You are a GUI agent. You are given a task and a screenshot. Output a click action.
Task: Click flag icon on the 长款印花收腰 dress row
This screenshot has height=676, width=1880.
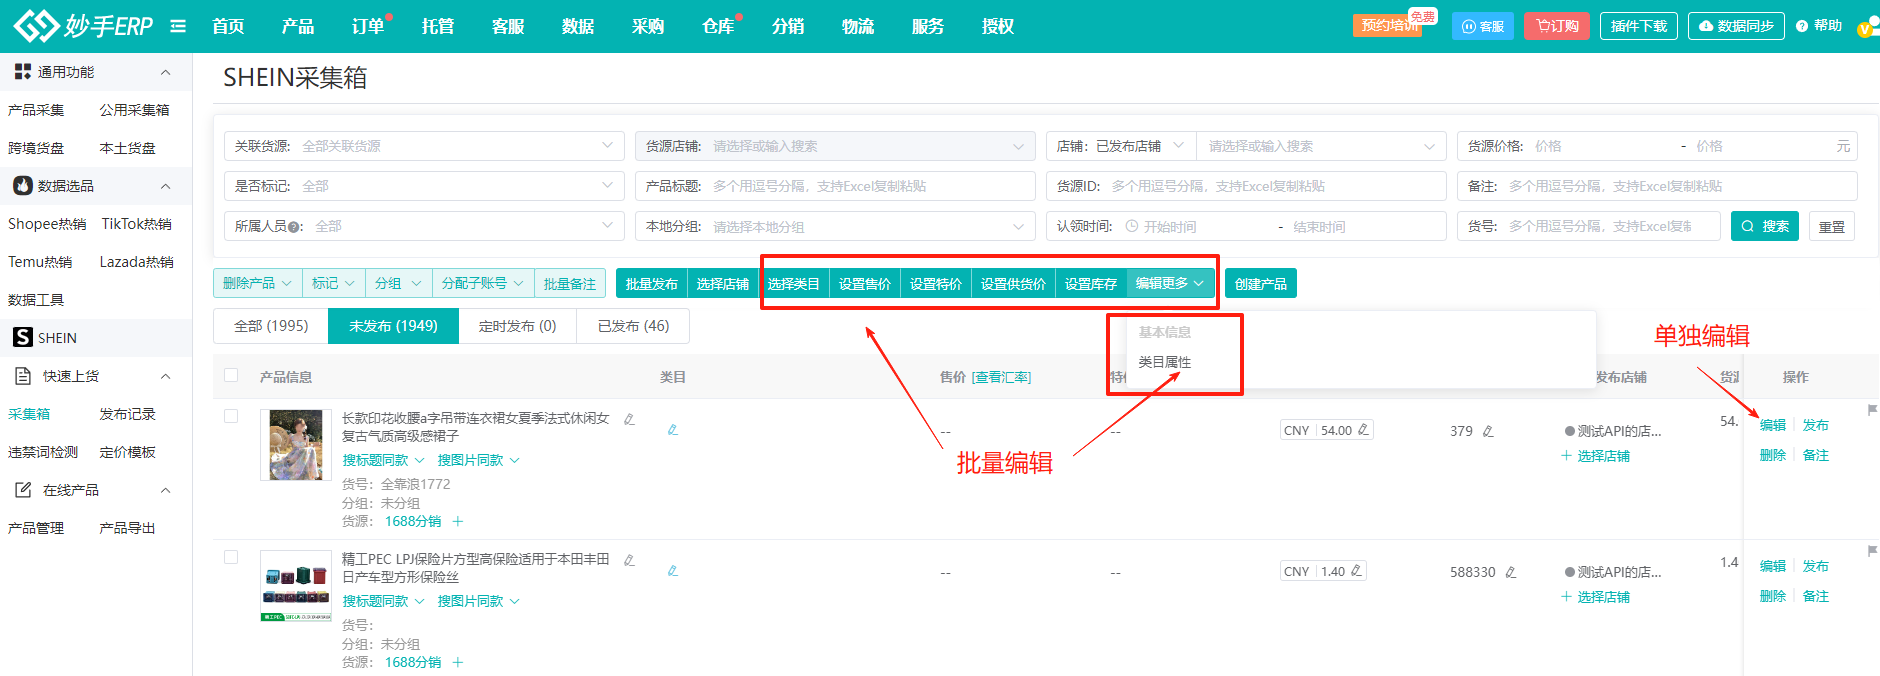point(1872,410)
